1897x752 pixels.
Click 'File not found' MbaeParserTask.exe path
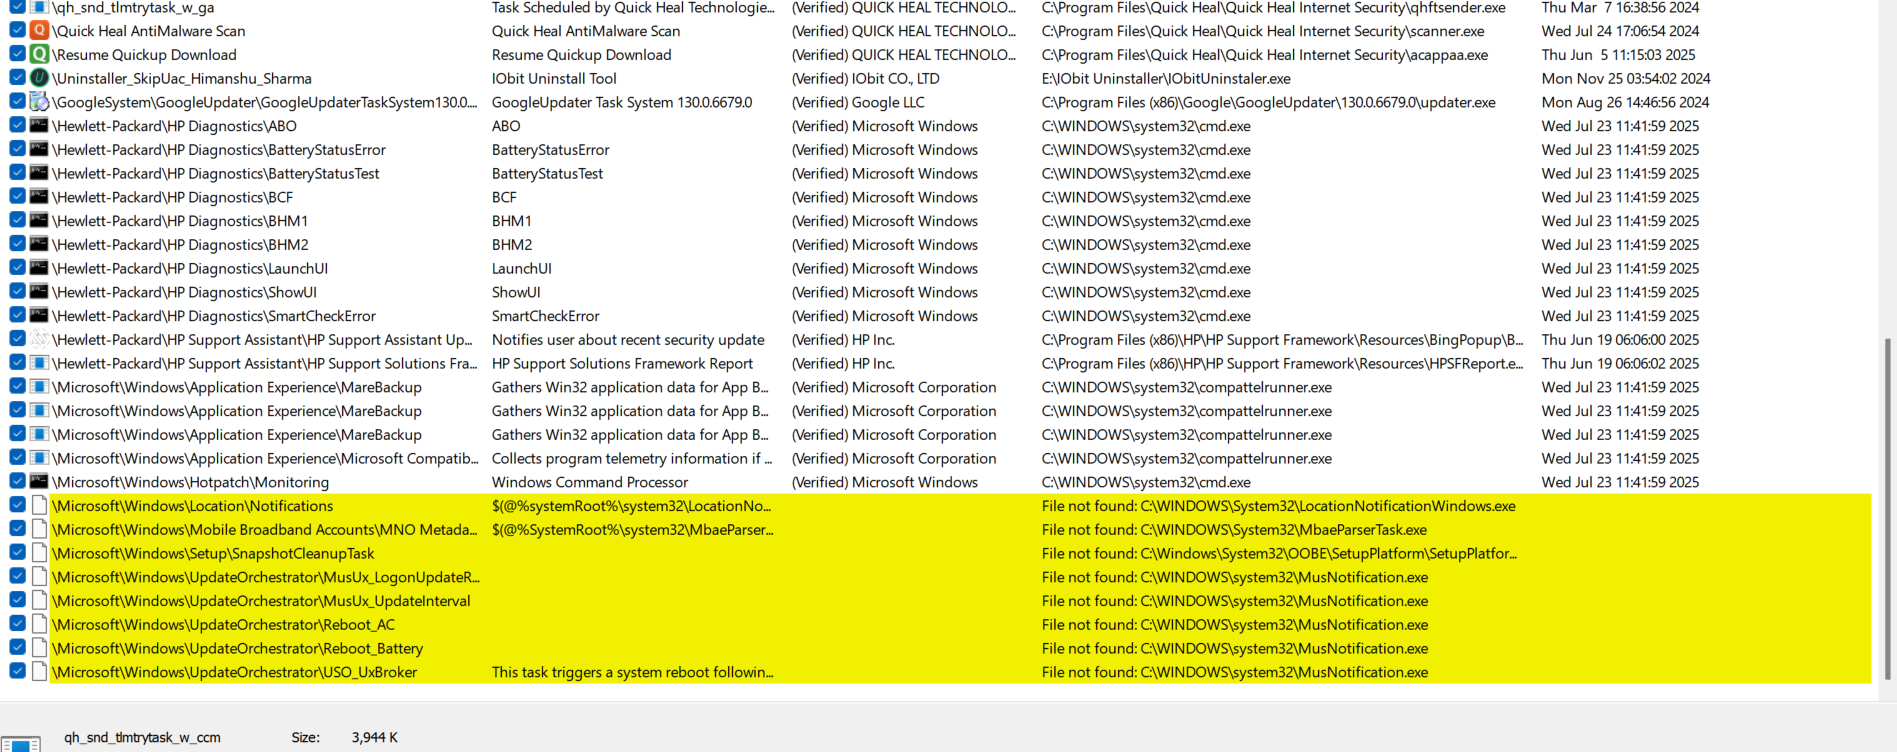[x=1234, y=530]
